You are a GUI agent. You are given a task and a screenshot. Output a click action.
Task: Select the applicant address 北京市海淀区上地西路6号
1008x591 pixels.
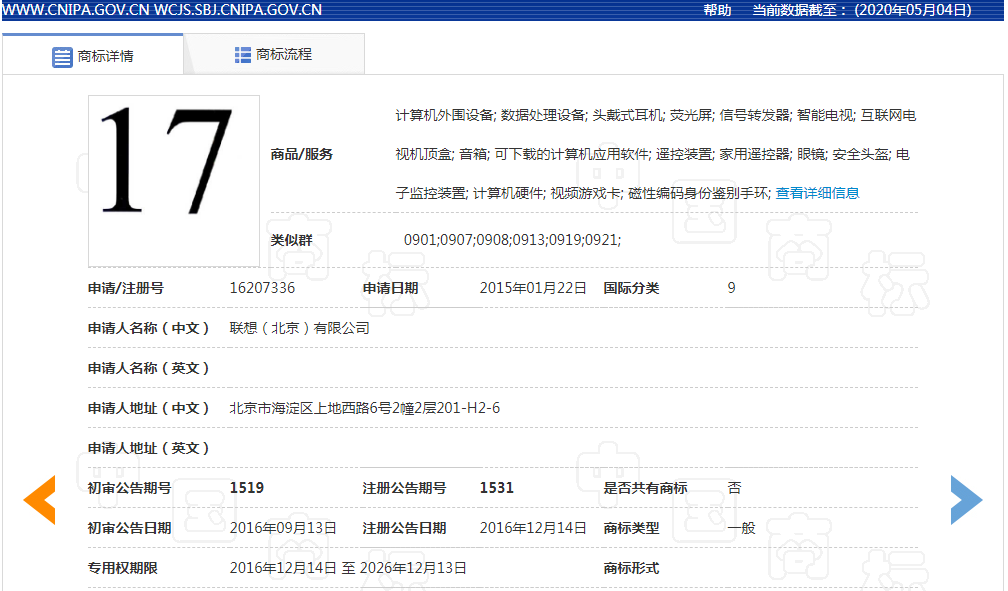[x=364, y=408]
